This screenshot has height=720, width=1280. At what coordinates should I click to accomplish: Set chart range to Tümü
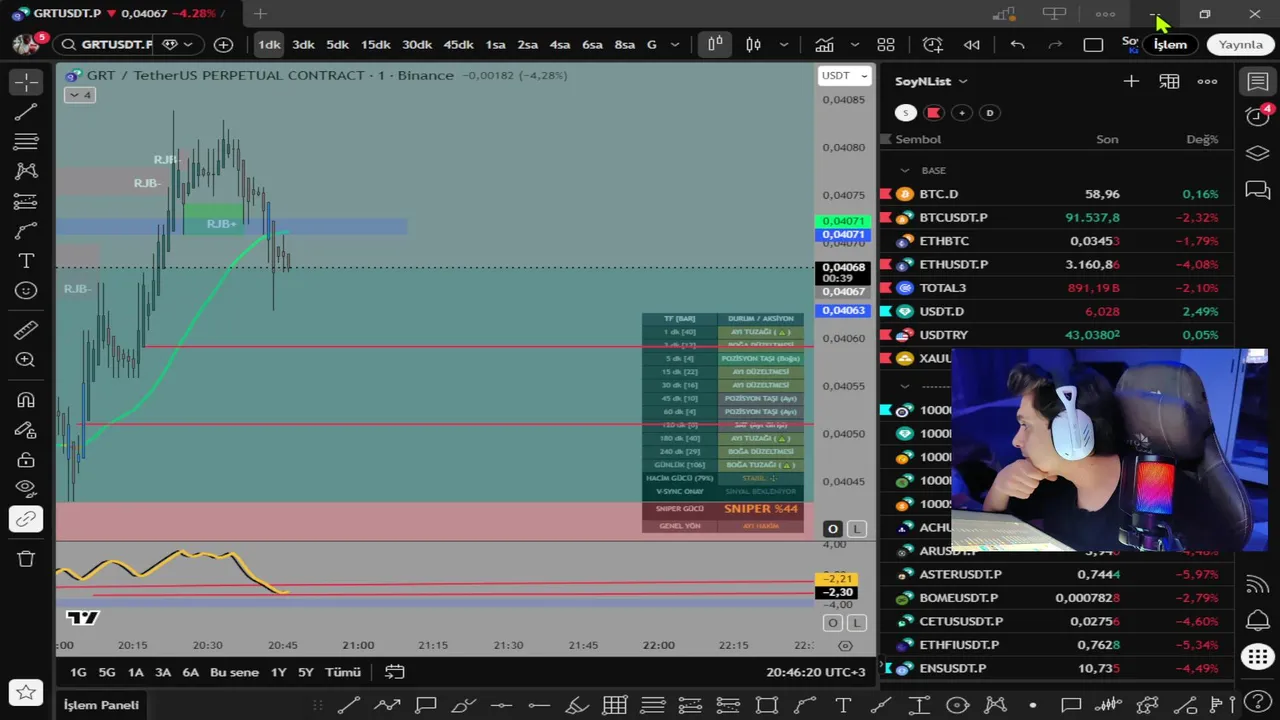click(x=343, y=672)
